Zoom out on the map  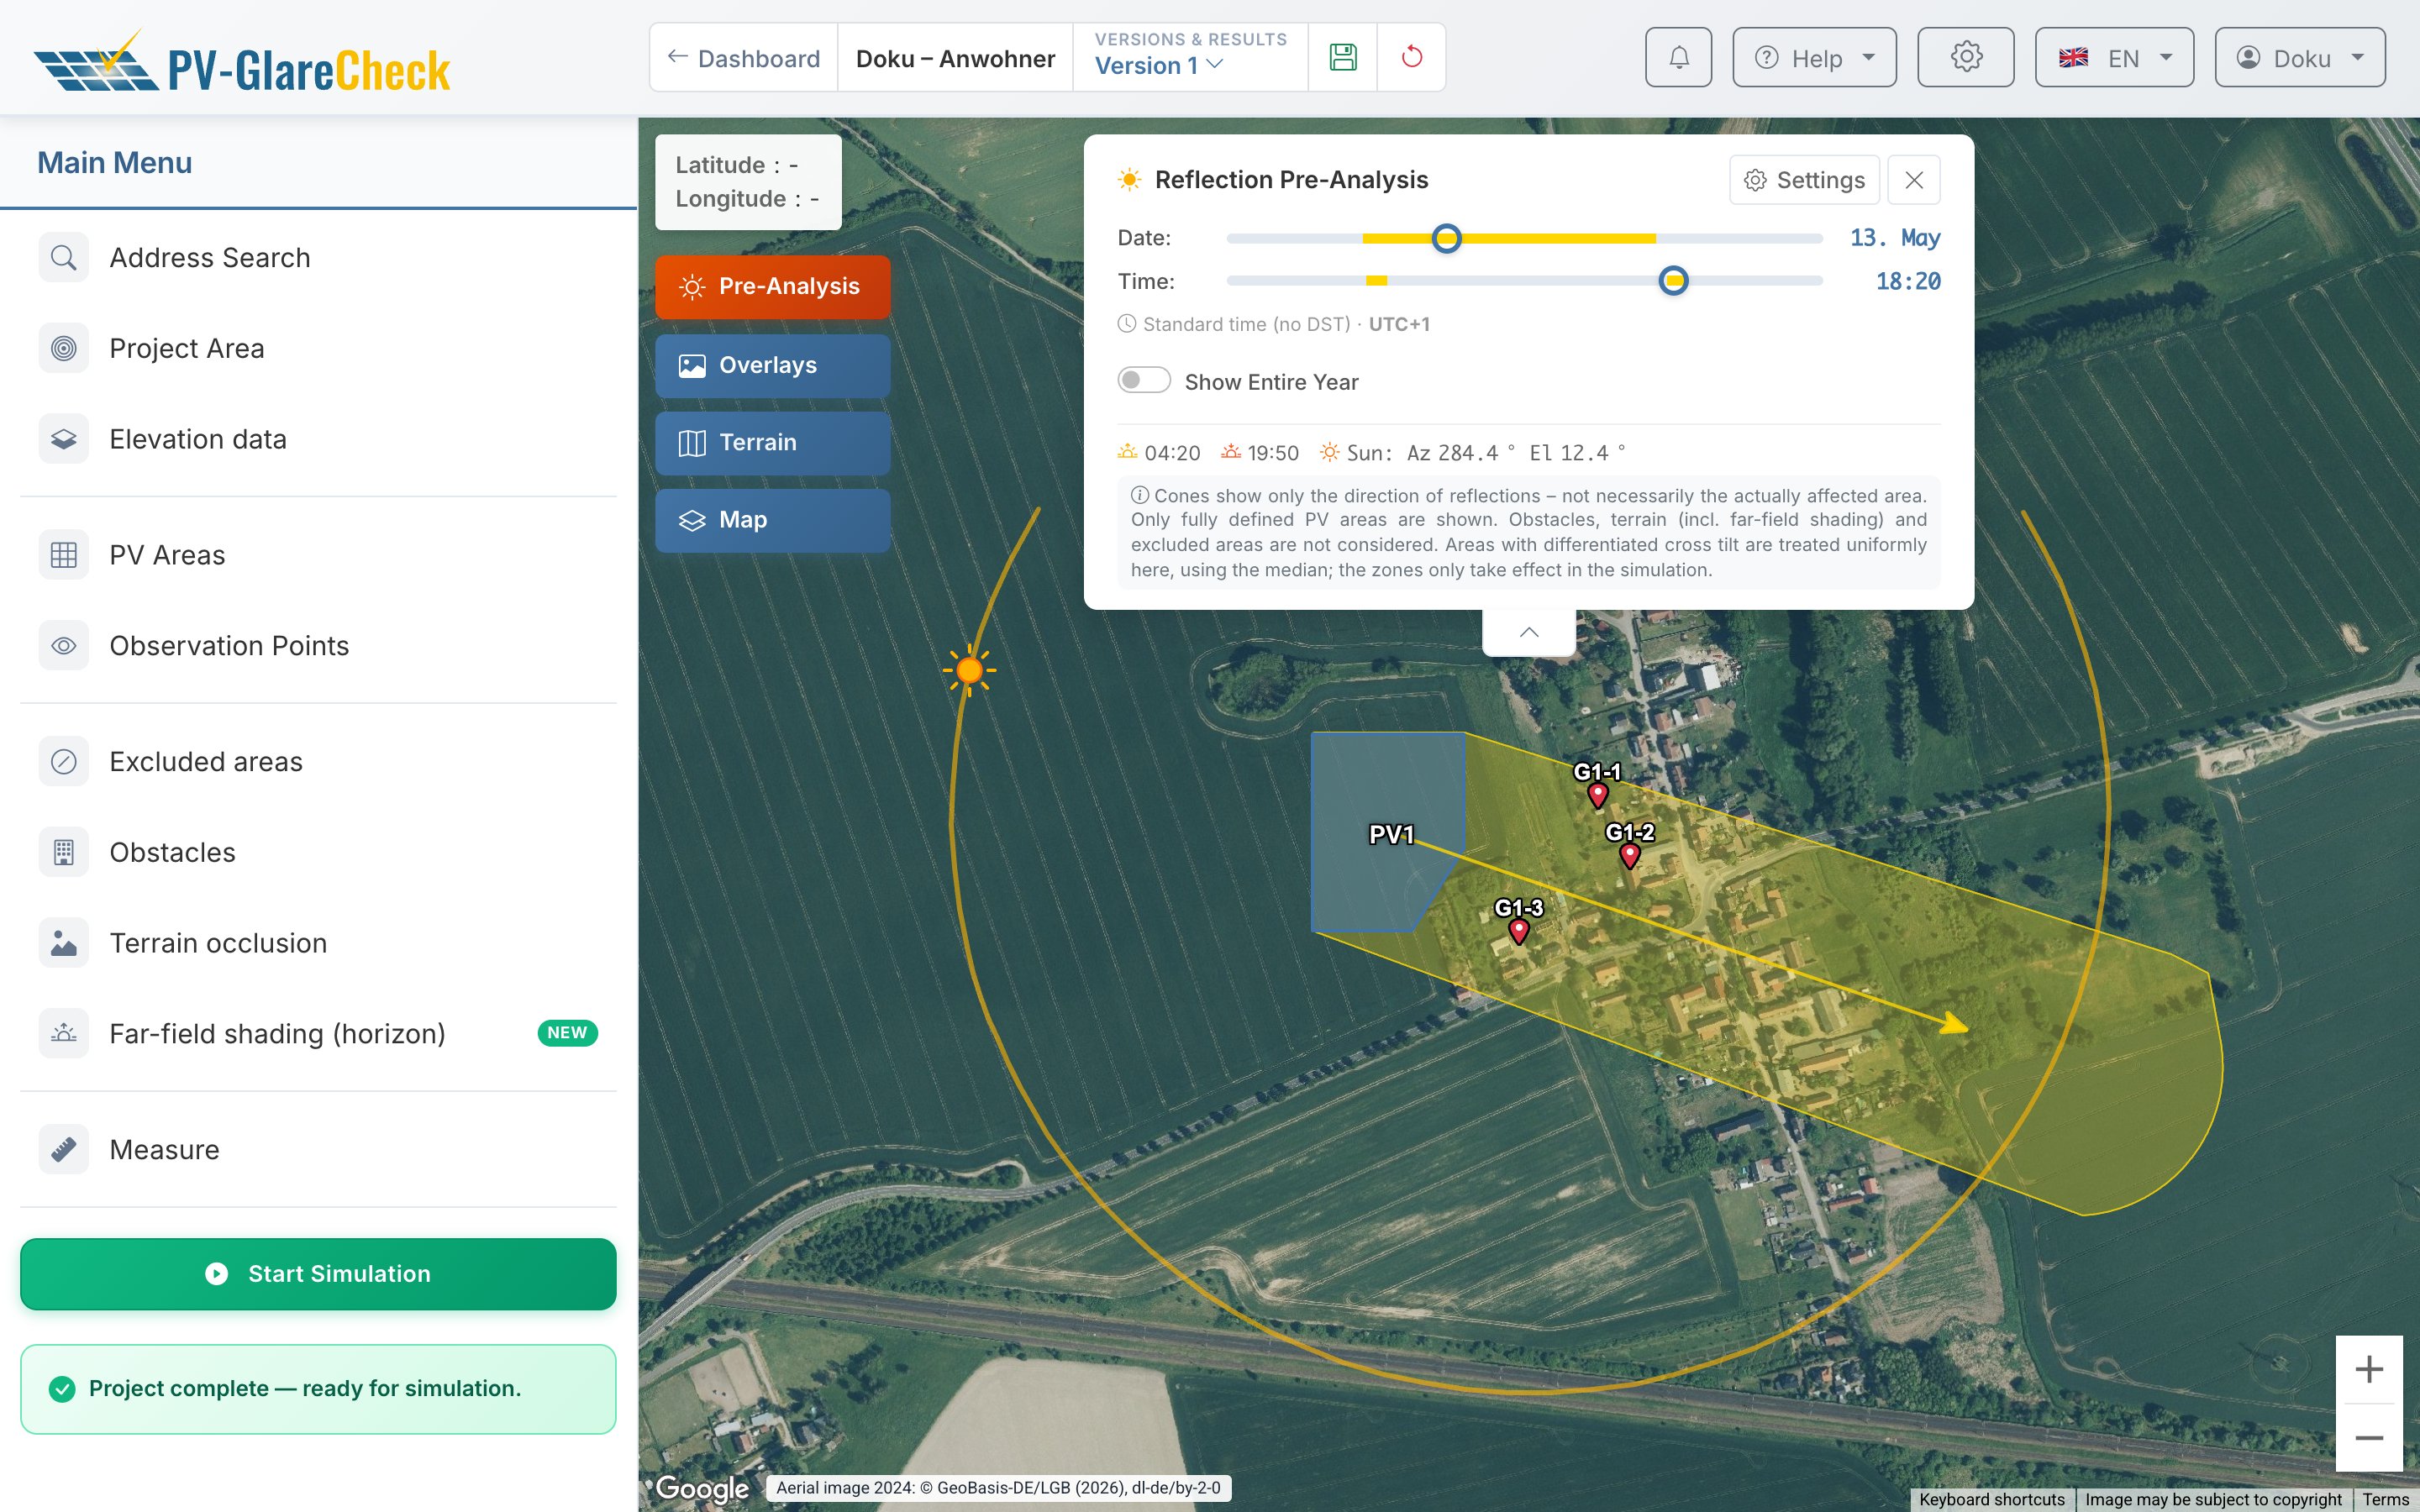tap(2369, 1438)
